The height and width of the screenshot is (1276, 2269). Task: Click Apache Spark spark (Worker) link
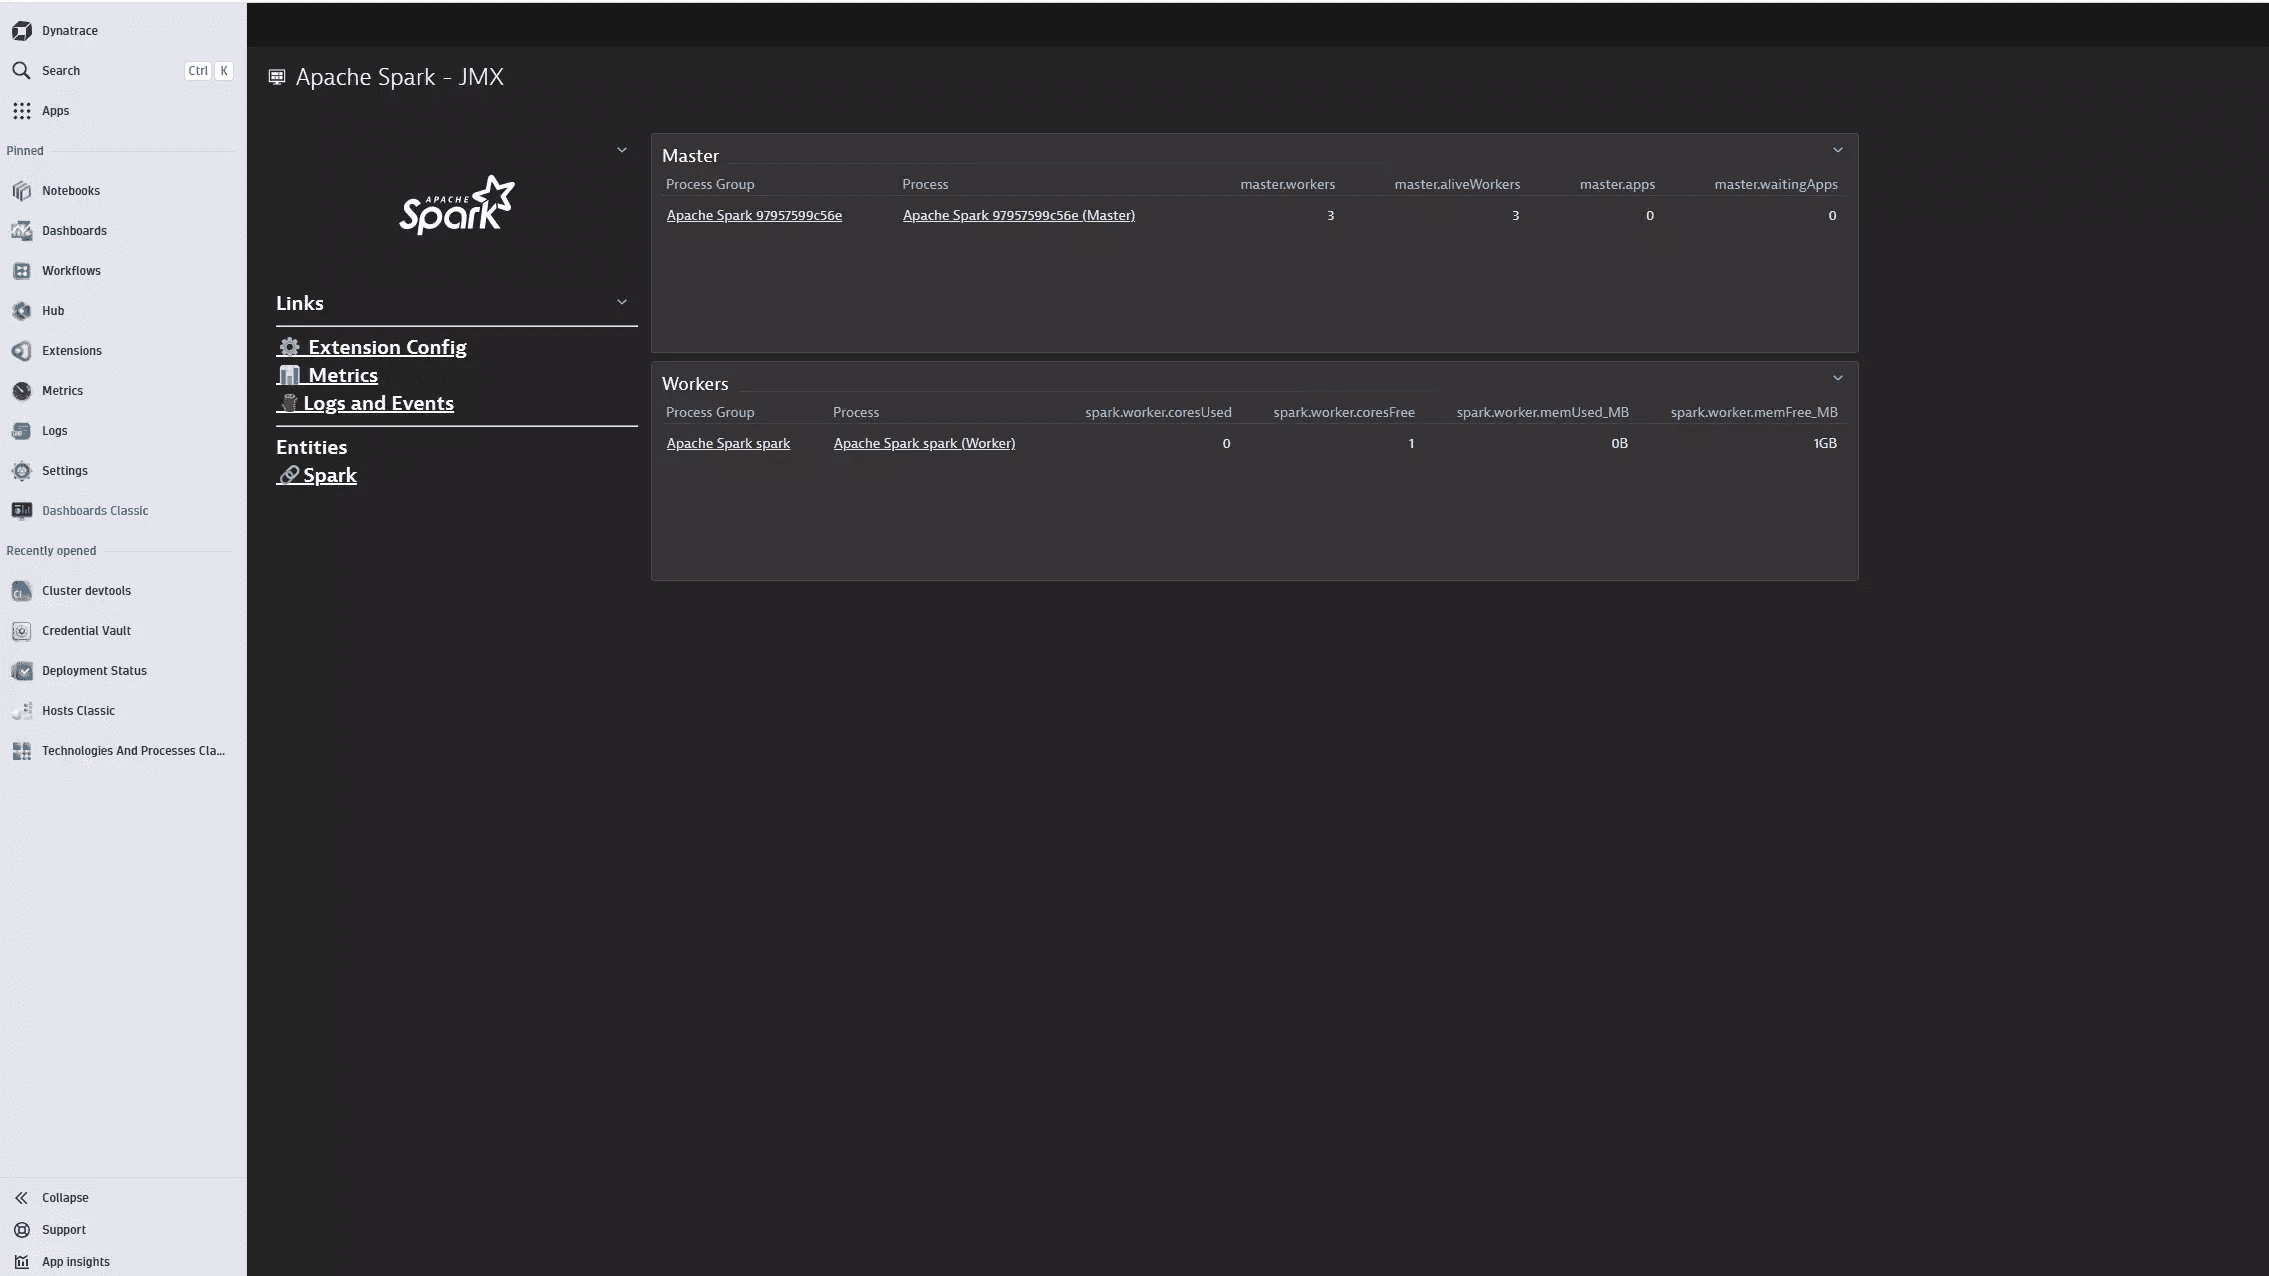click(924, 444)
